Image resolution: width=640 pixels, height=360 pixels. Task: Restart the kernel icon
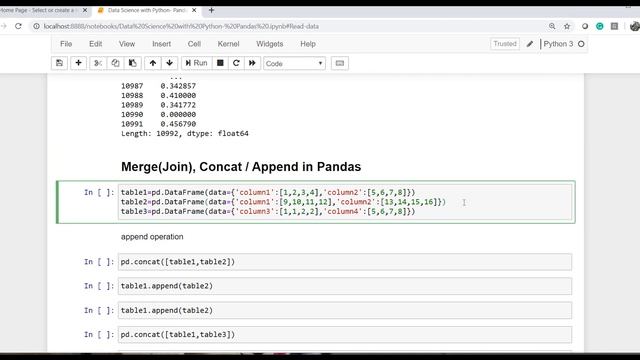click(x=236, y=63)
